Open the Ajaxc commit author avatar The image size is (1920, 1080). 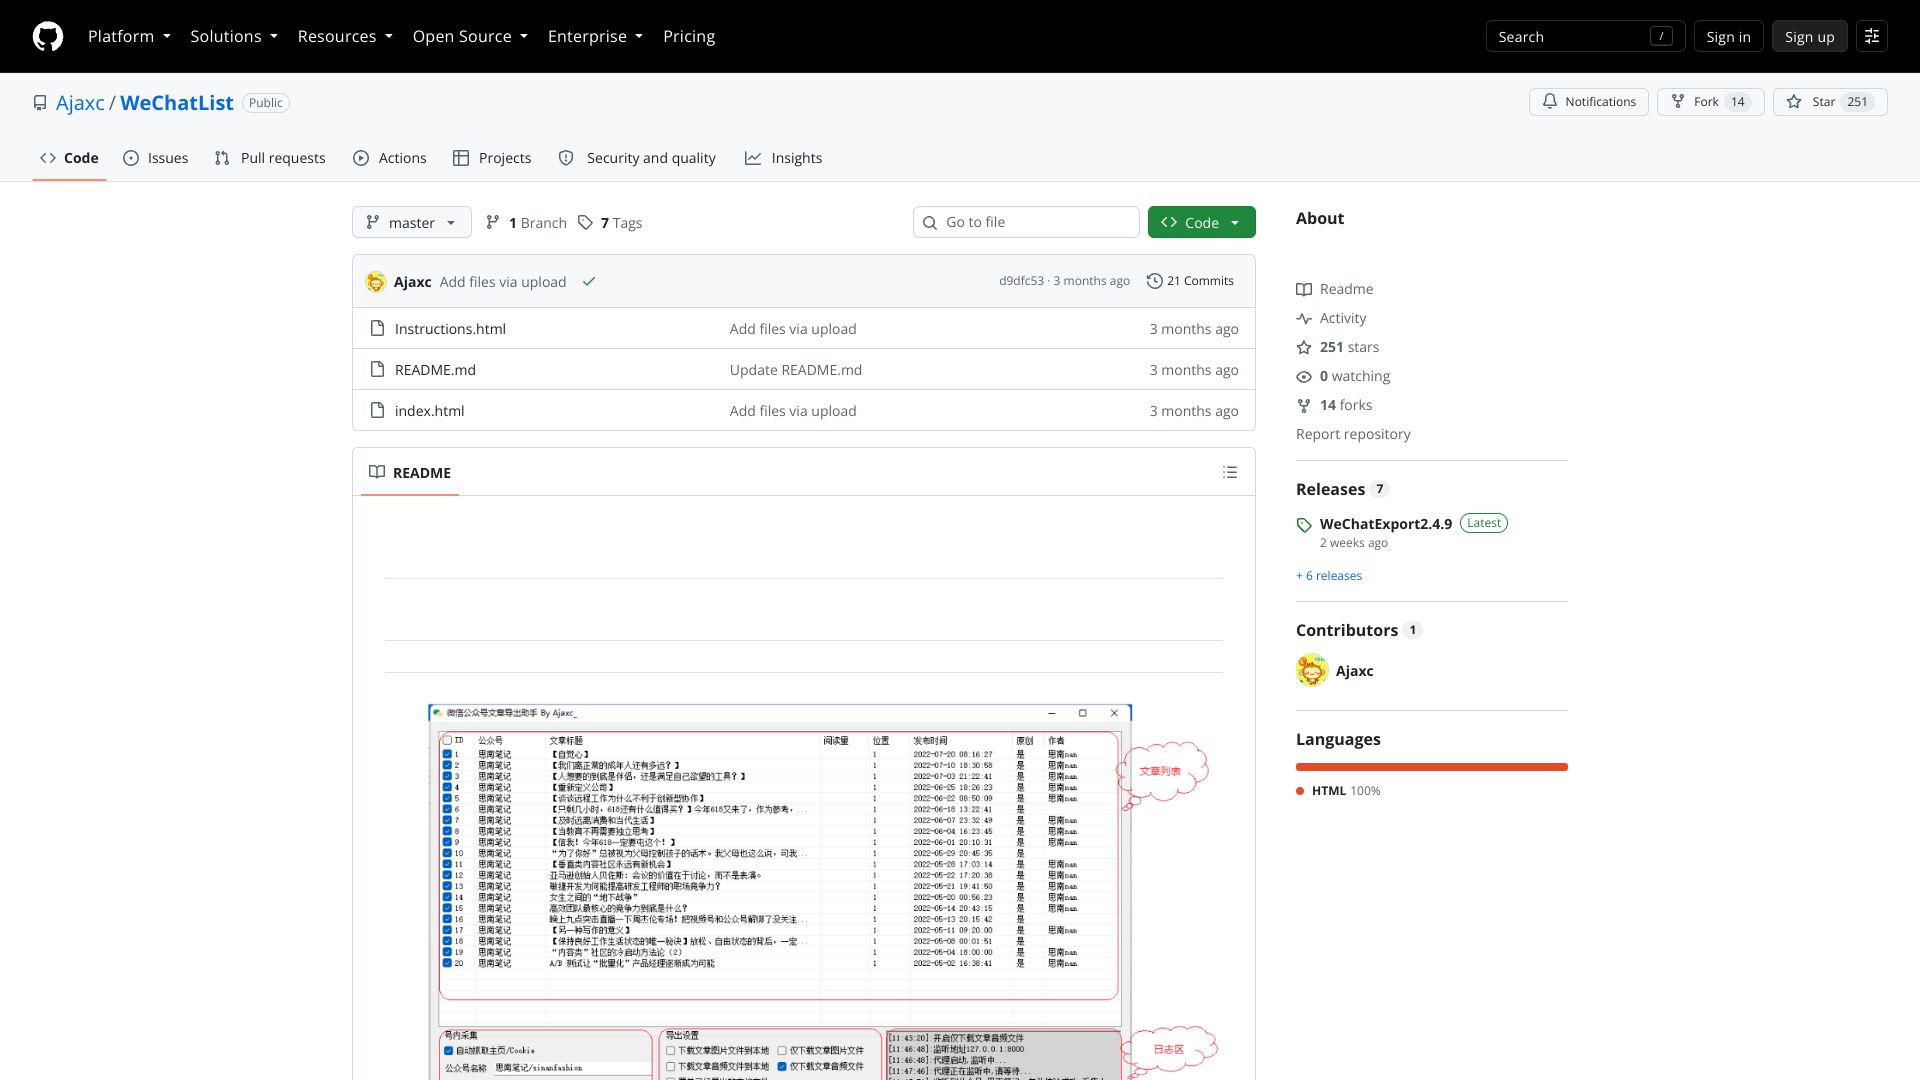coord(376,282)
